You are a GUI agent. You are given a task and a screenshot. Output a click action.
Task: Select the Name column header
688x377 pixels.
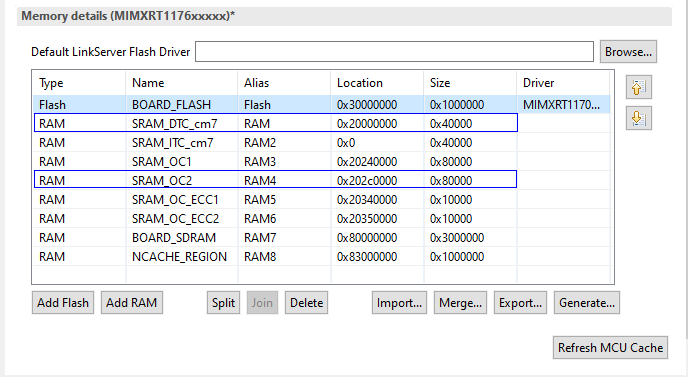pyautogui.click(x=182, y=83)
